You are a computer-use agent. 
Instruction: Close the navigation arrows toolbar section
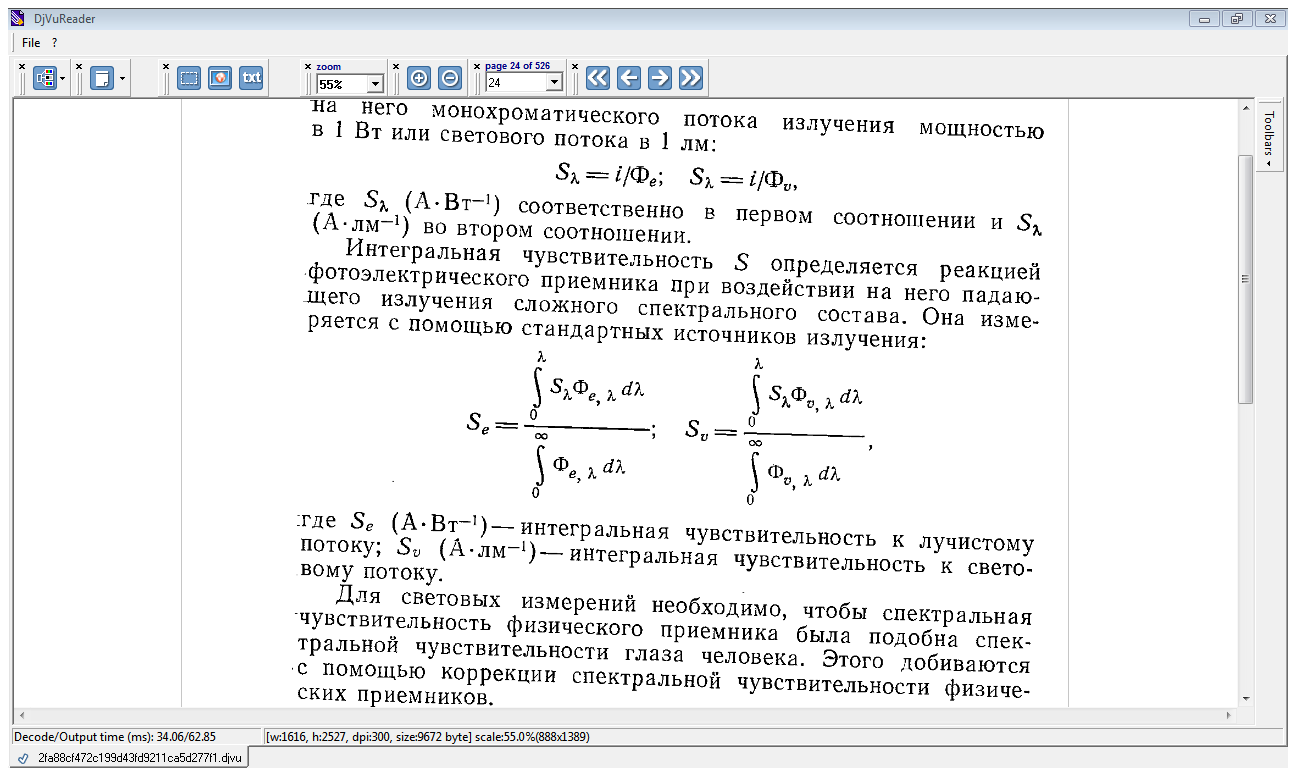(575, 66)
